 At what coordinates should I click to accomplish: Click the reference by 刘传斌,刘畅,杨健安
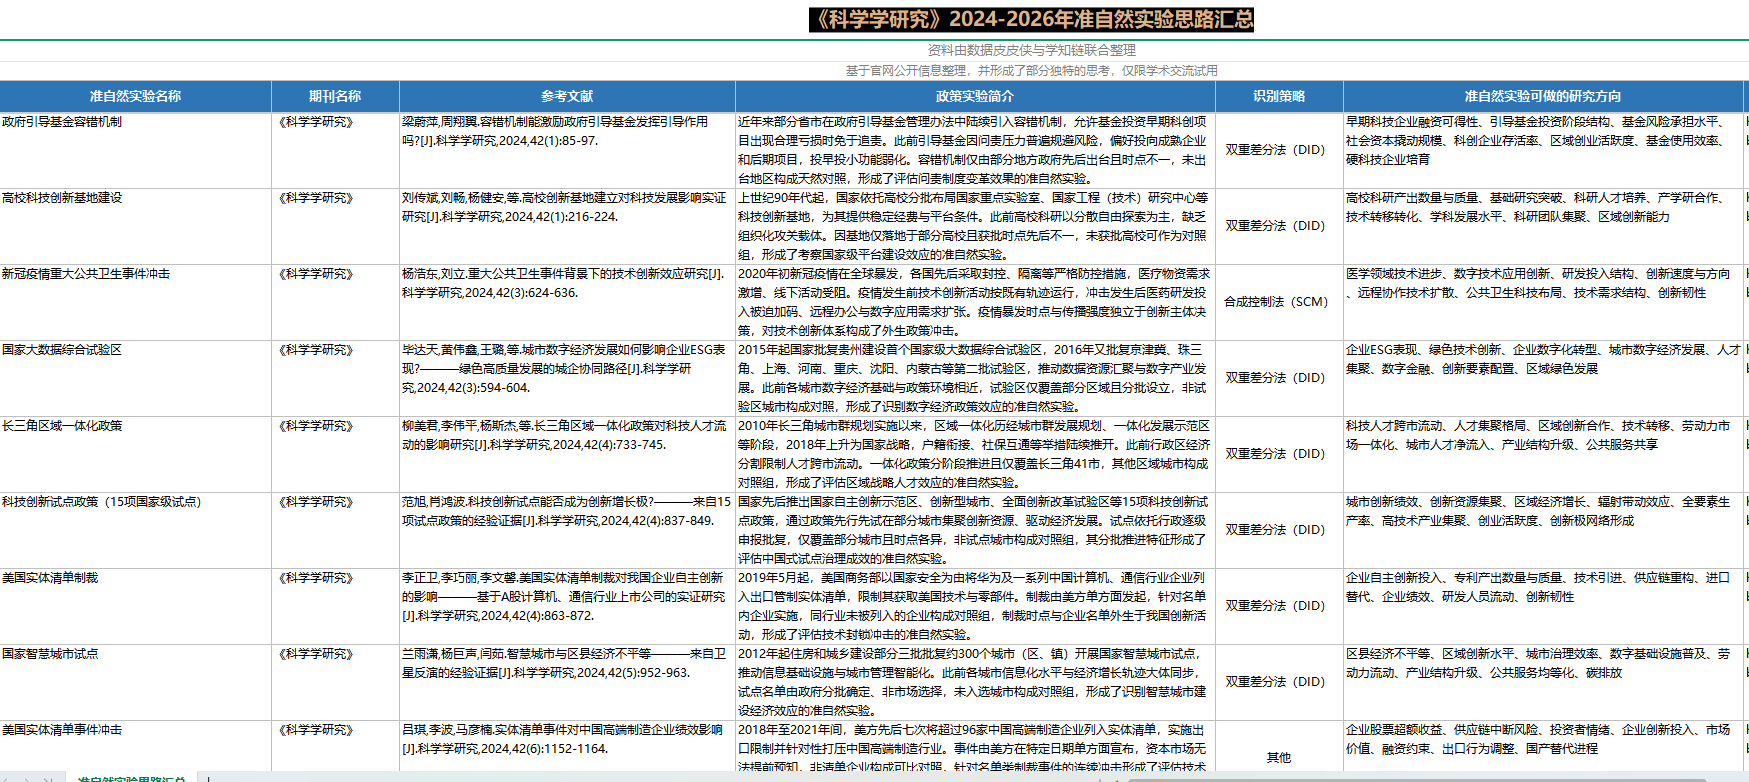pyautogui.click(x=567, y=226)
